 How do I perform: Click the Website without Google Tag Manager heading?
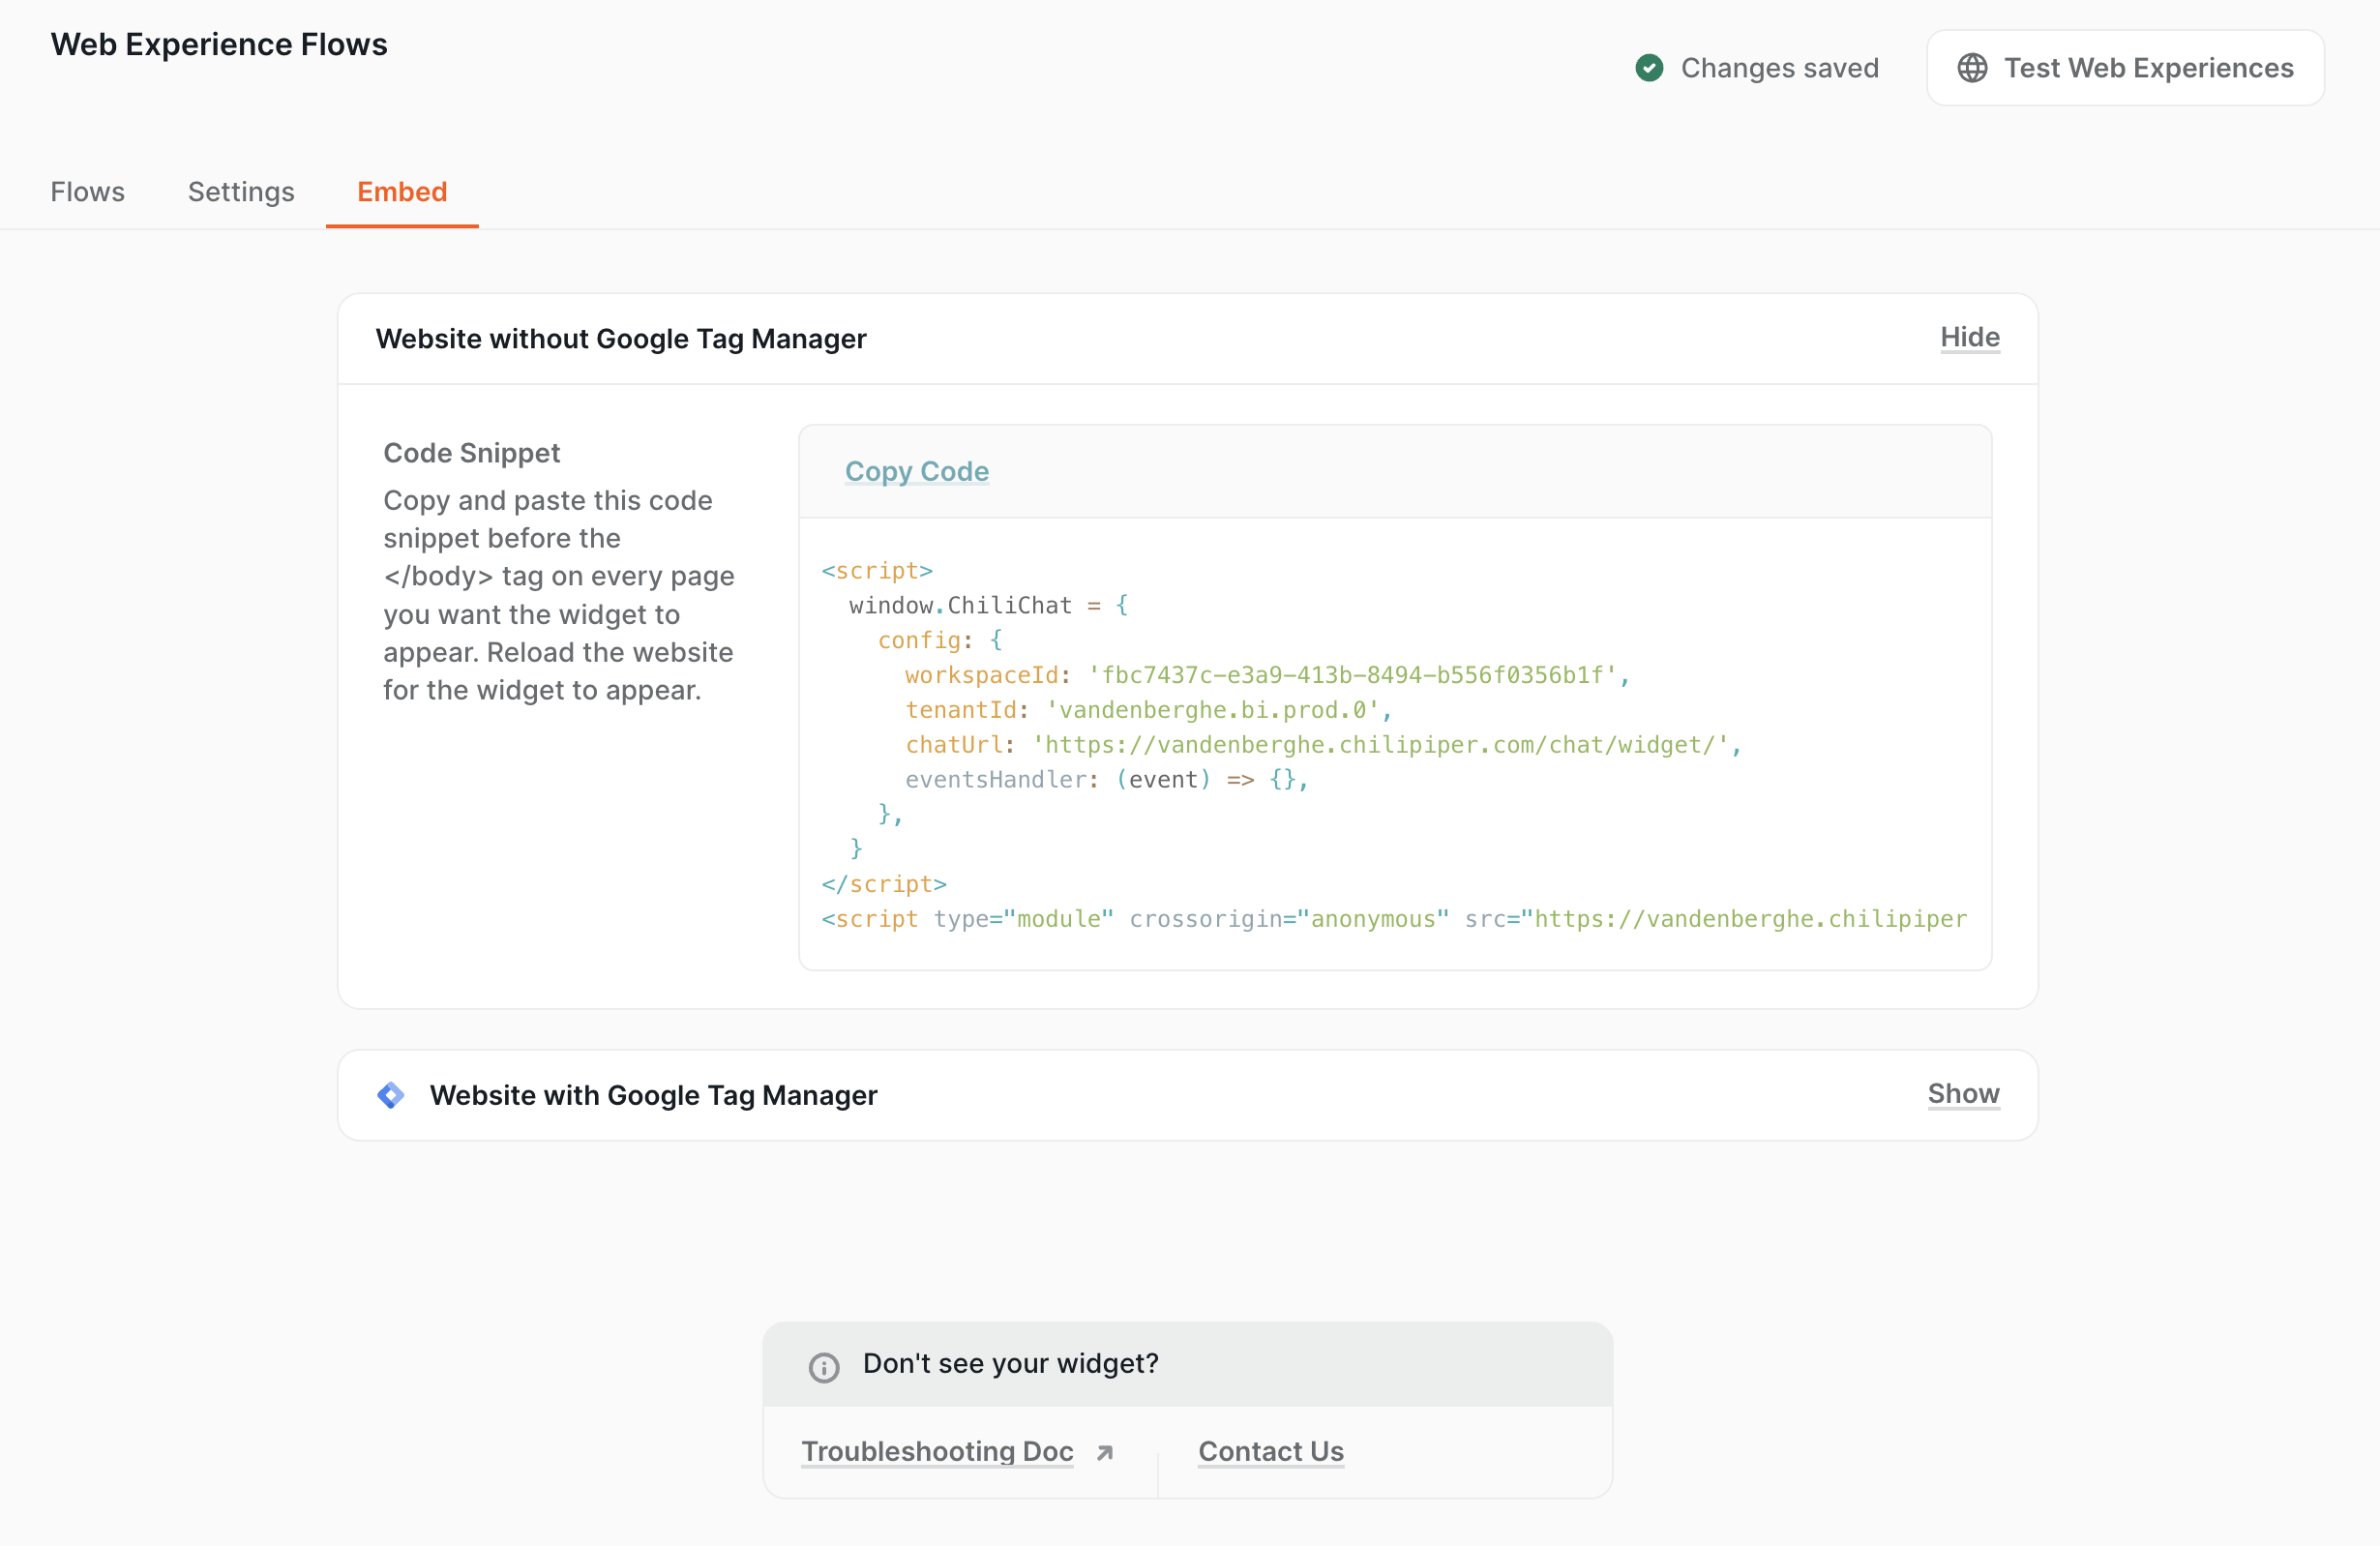[x=621, y=339]
